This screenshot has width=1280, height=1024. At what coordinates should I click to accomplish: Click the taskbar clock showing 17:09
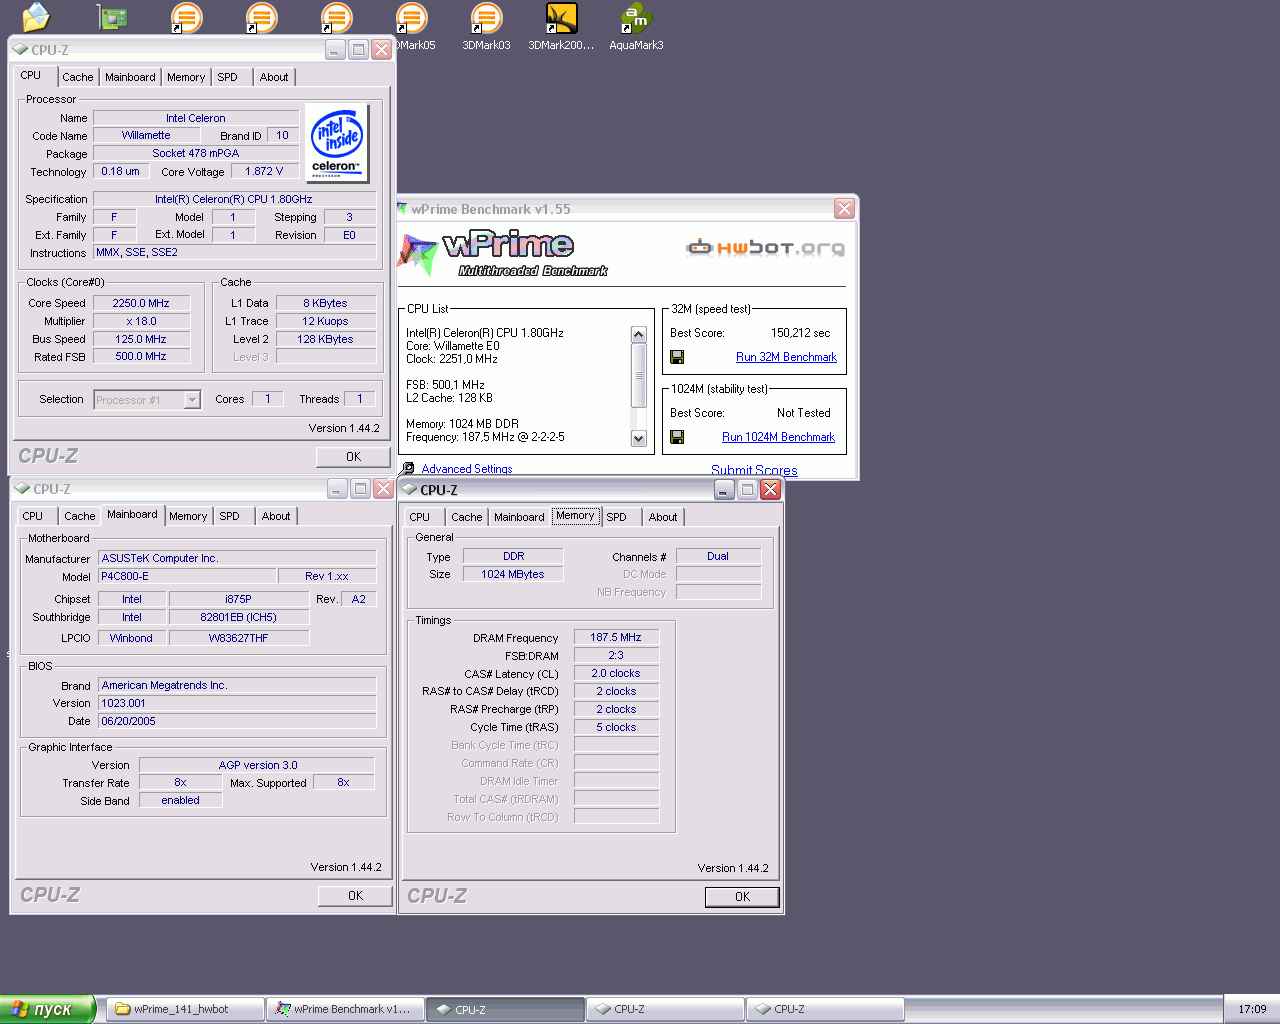1252,1009
